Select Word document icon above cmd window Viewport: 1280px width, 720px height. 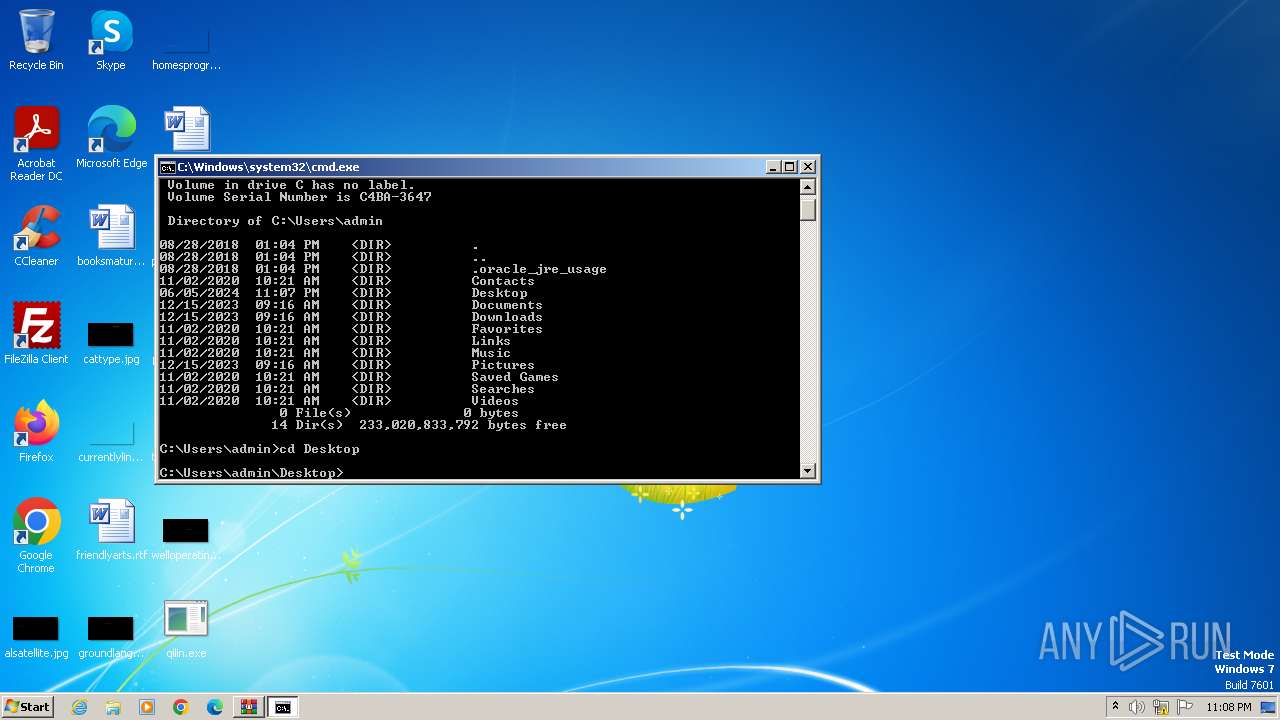[x=186, y=130]
